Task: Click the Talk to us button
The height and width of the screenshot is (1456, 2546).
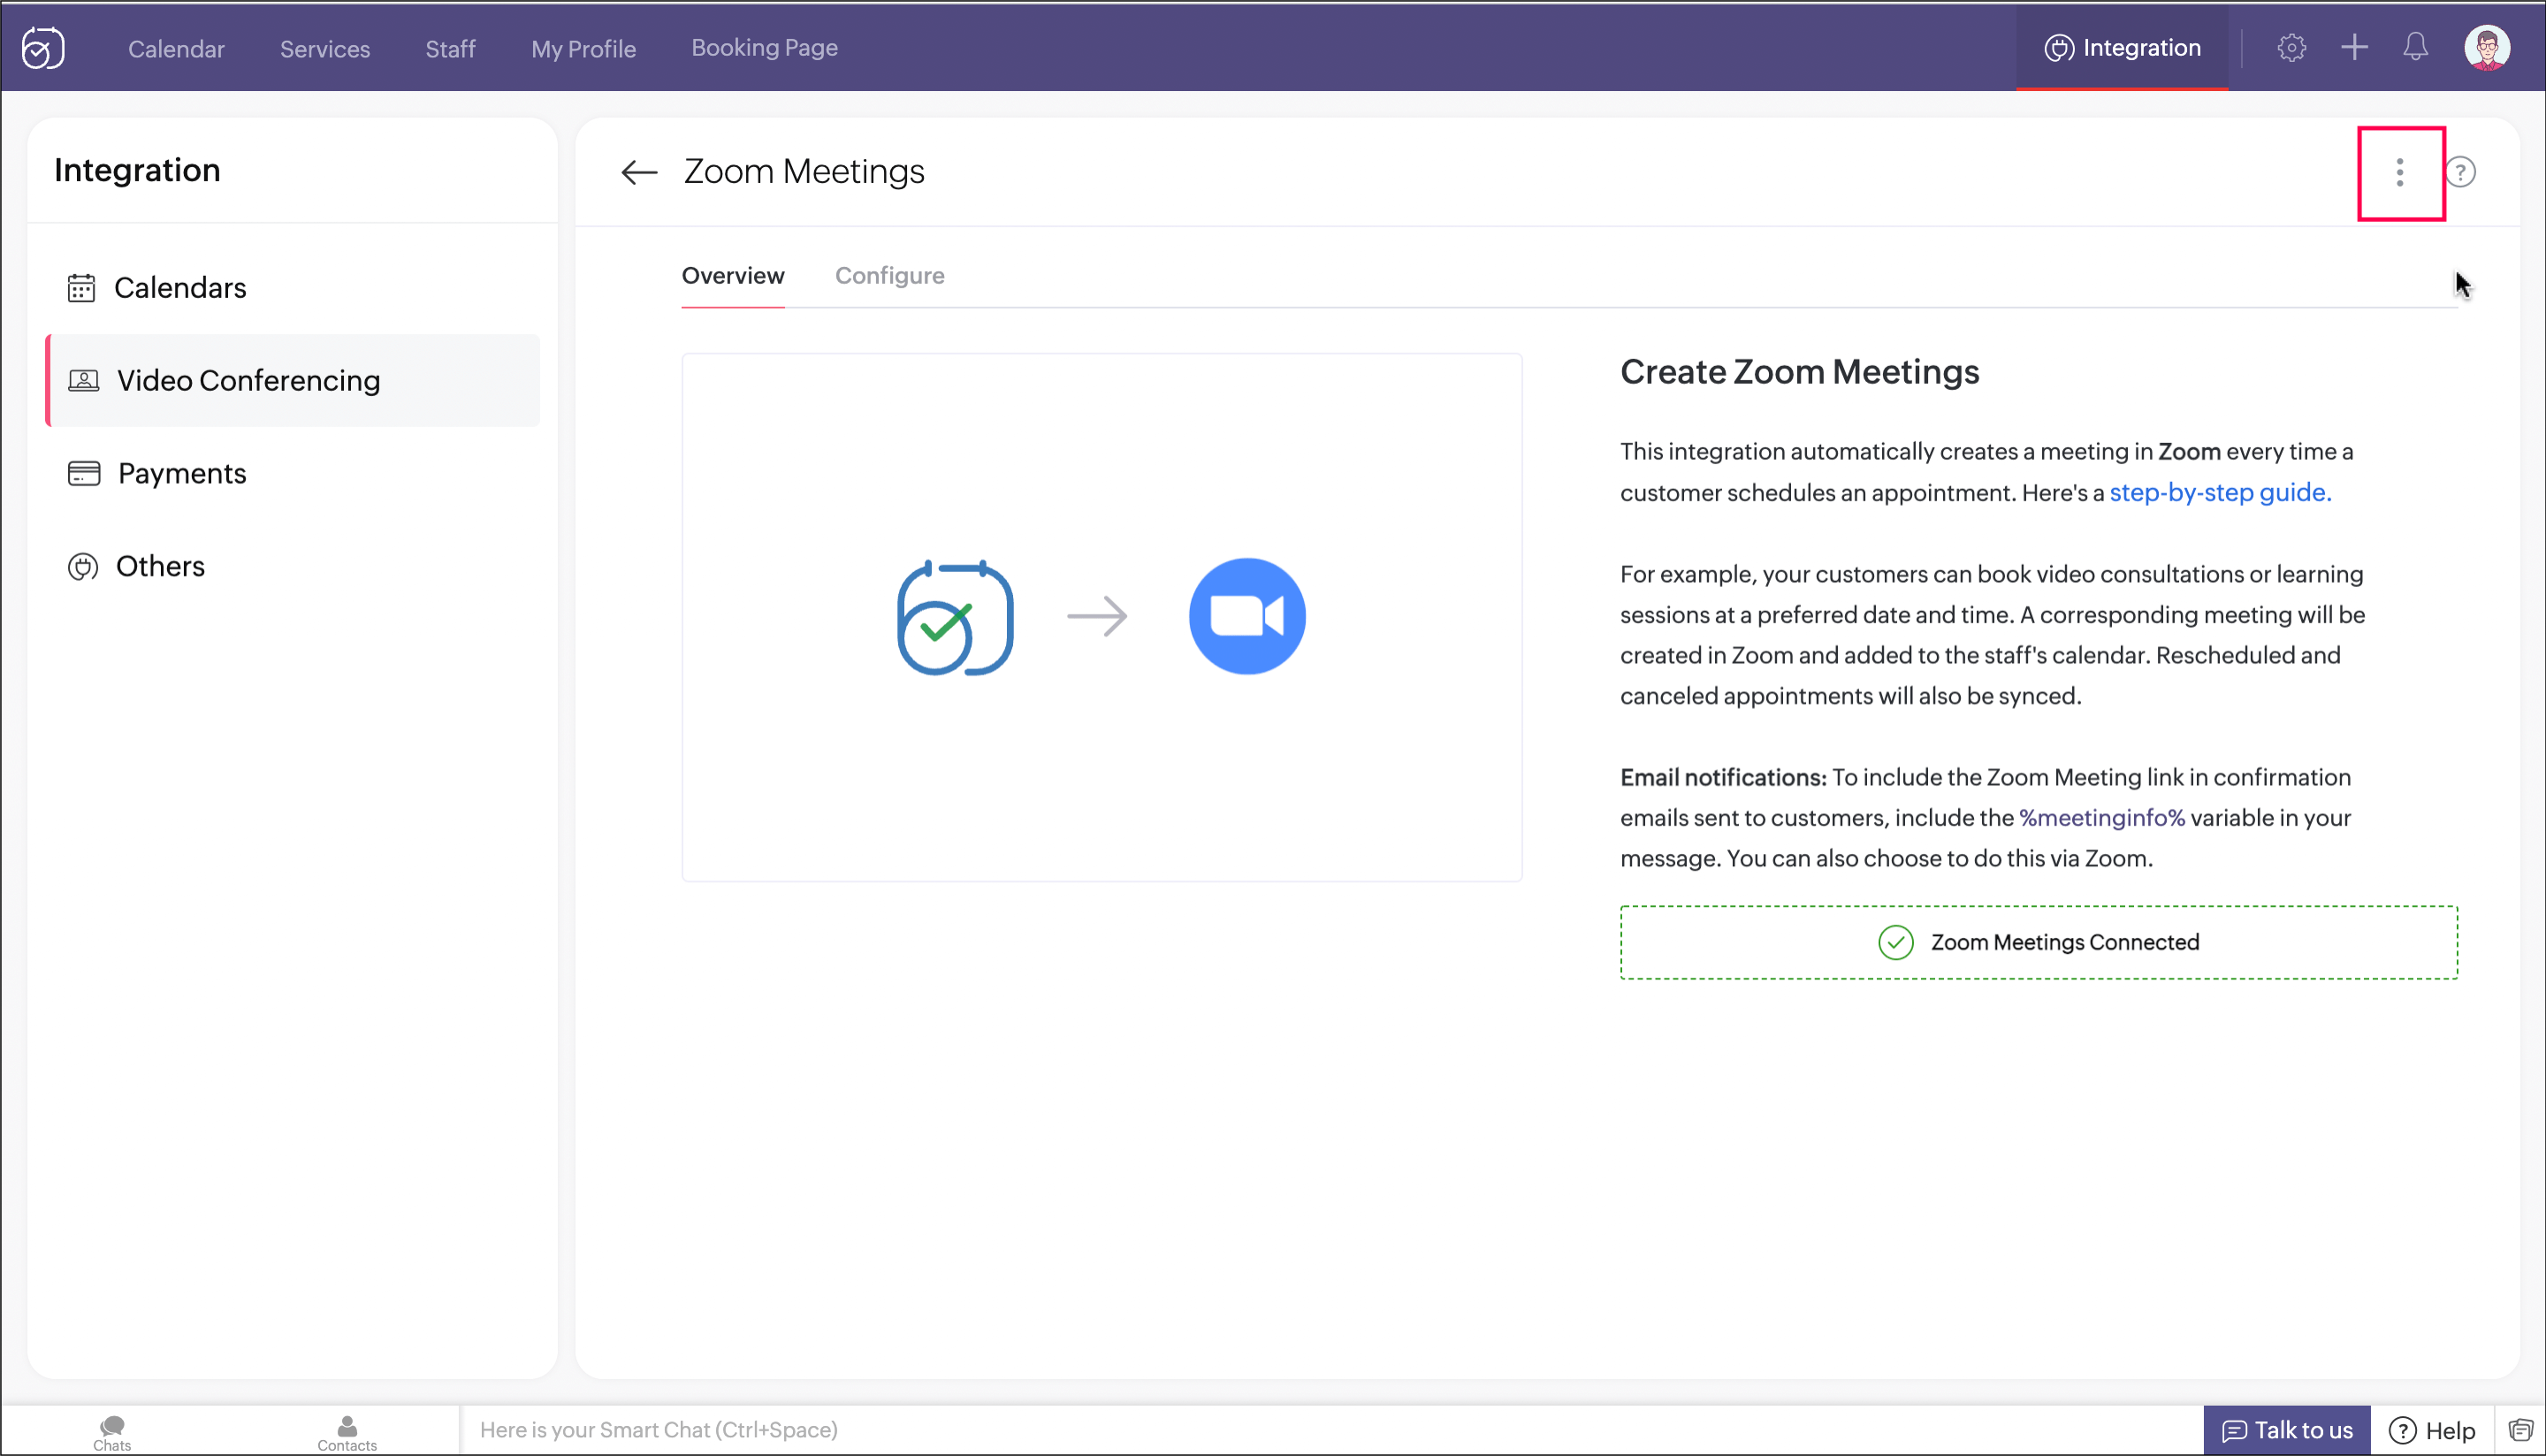Action: point(2286,1430)
